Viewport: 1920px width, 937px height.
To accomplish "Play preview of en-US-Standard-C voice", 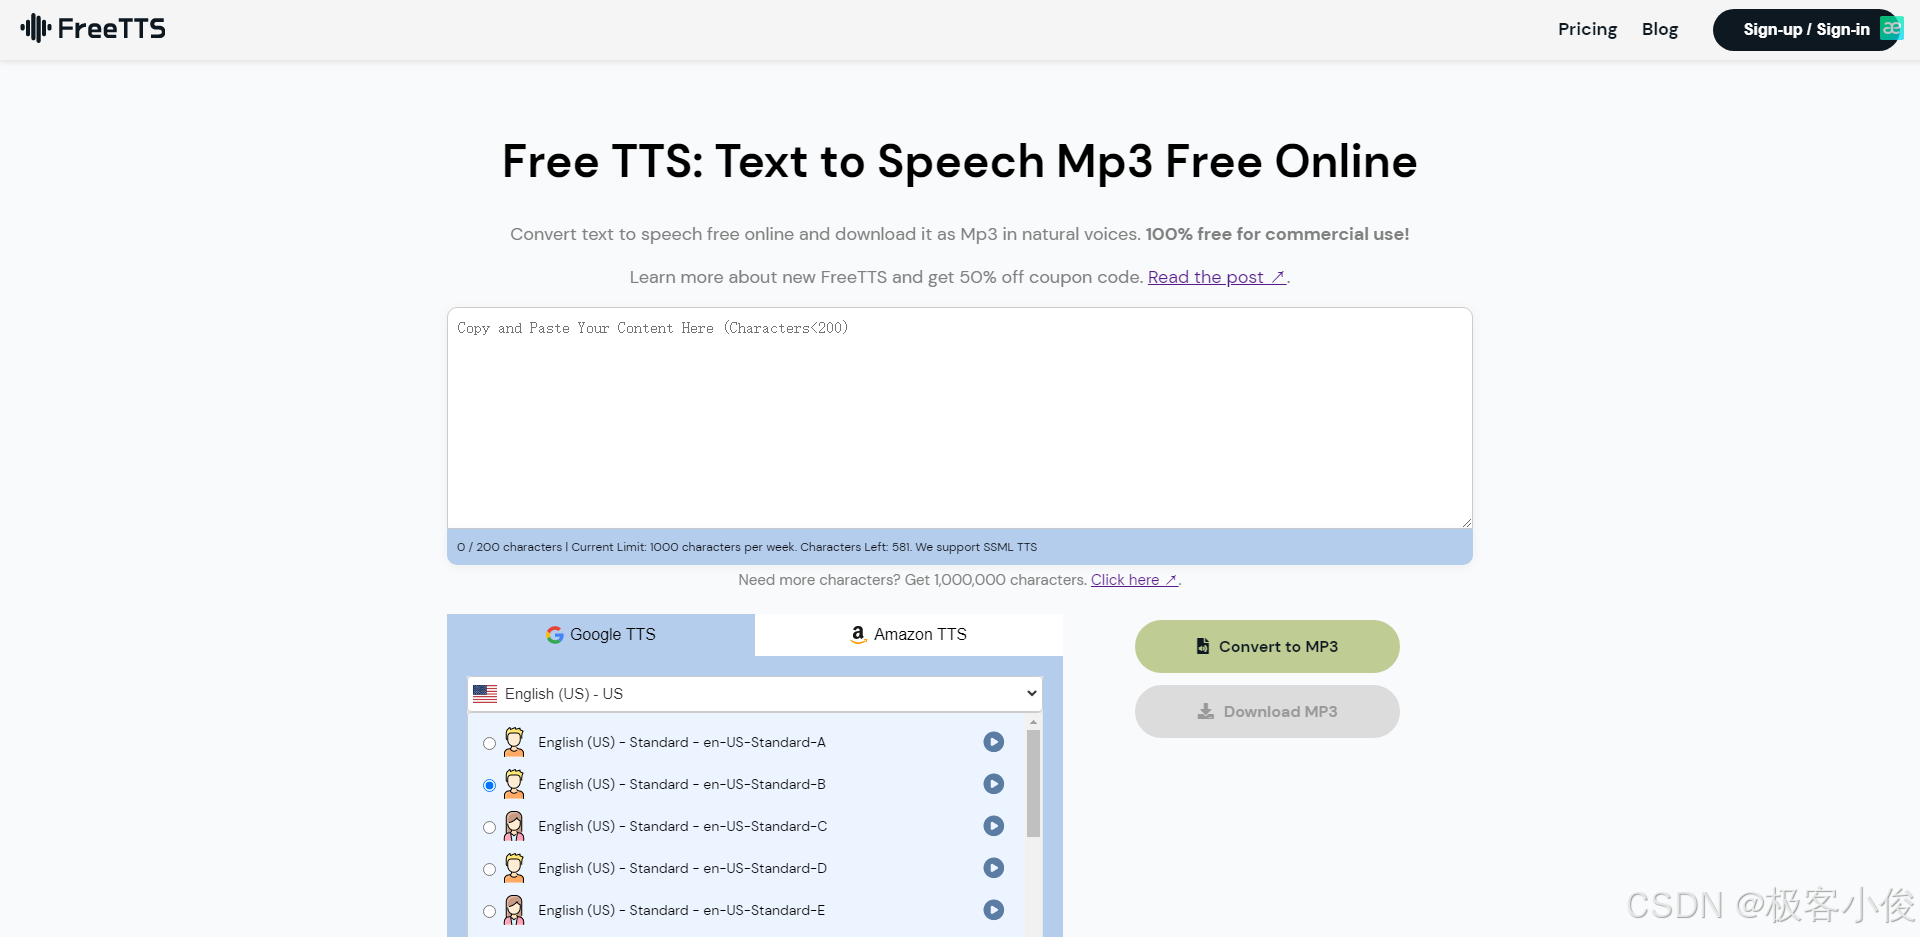I will pyautogui.click(x=993, y=826).
